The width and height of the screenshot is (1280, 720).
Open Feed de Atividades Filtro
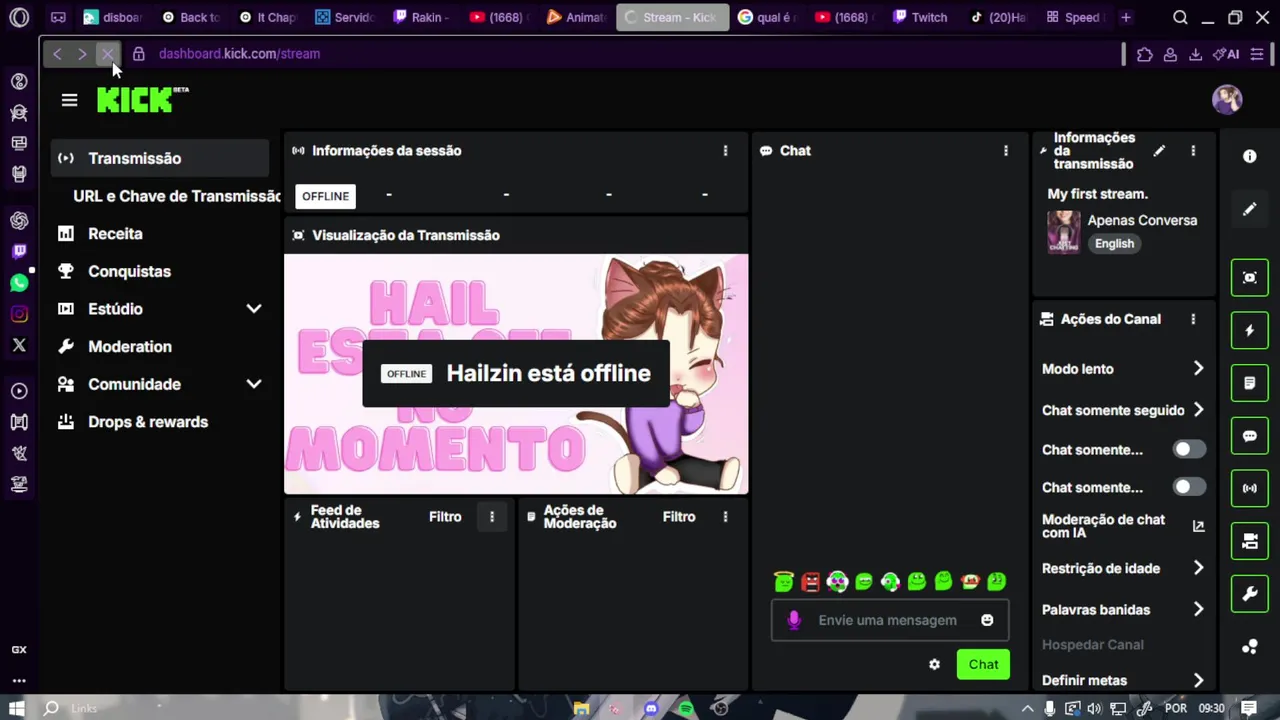[445, 517]
